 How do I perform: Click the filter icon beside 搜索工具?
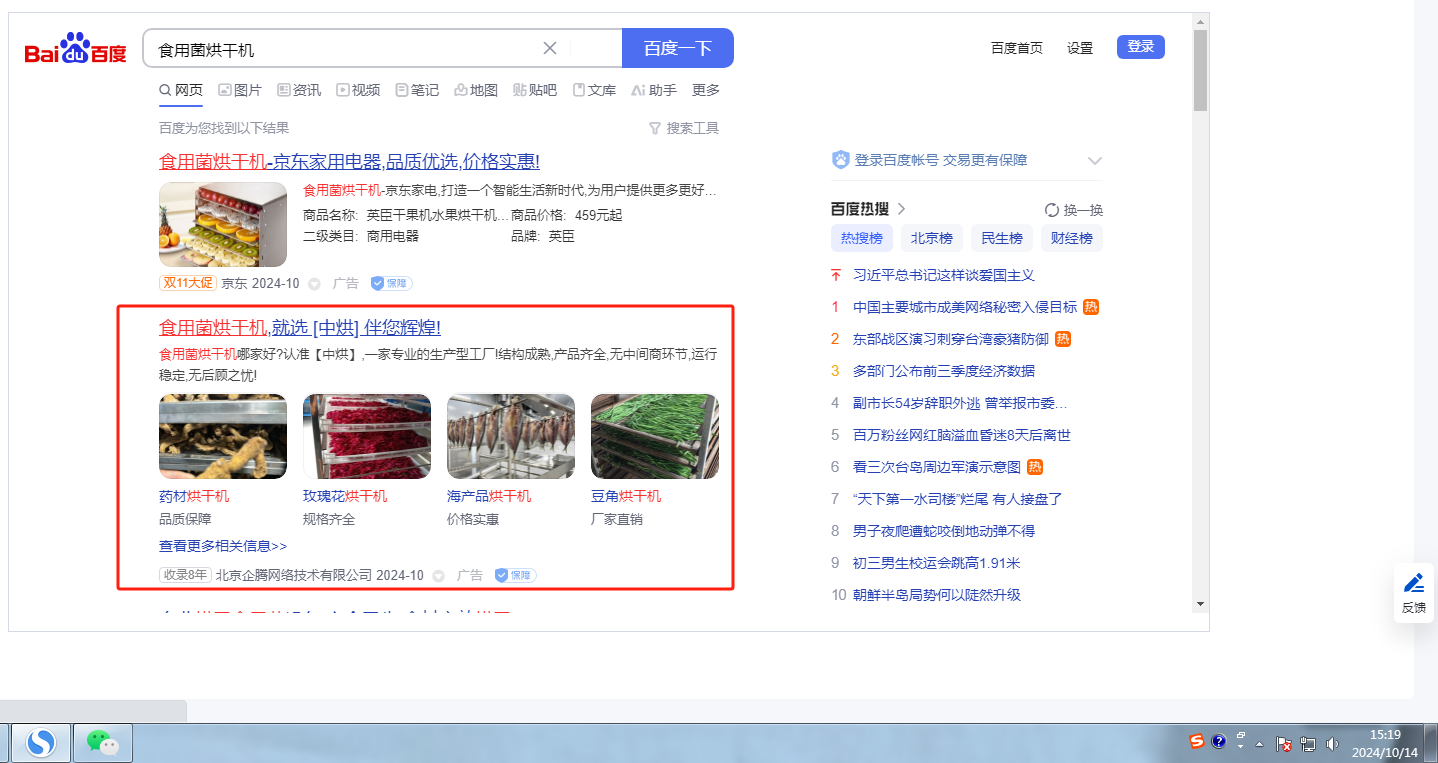[x=655, y=128]
